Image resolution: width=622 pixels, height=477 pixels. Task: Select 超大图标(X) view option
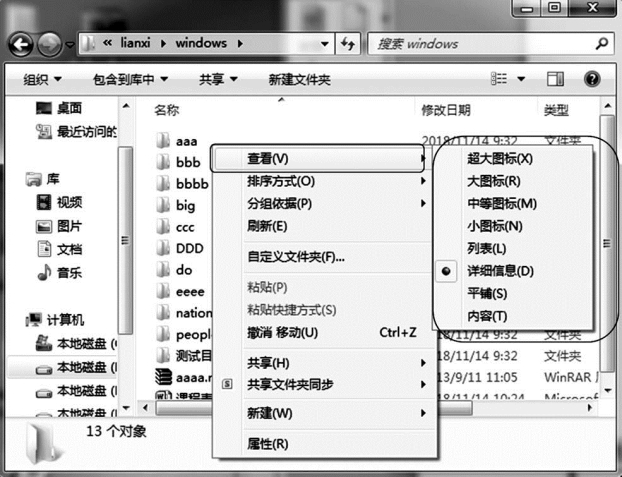pyautogui.click(x=514, y=159)
